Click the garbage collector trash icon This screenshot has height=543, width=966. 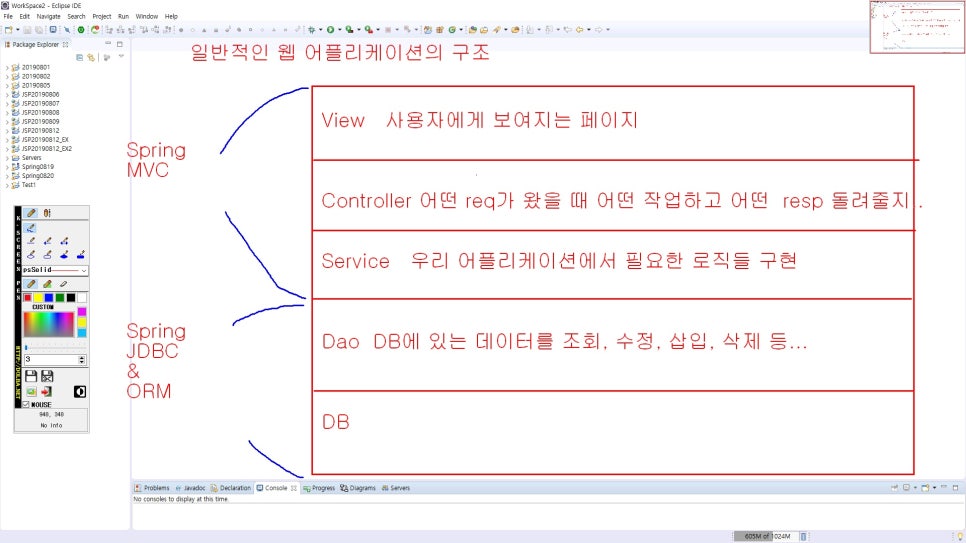[x=803, y=536]
